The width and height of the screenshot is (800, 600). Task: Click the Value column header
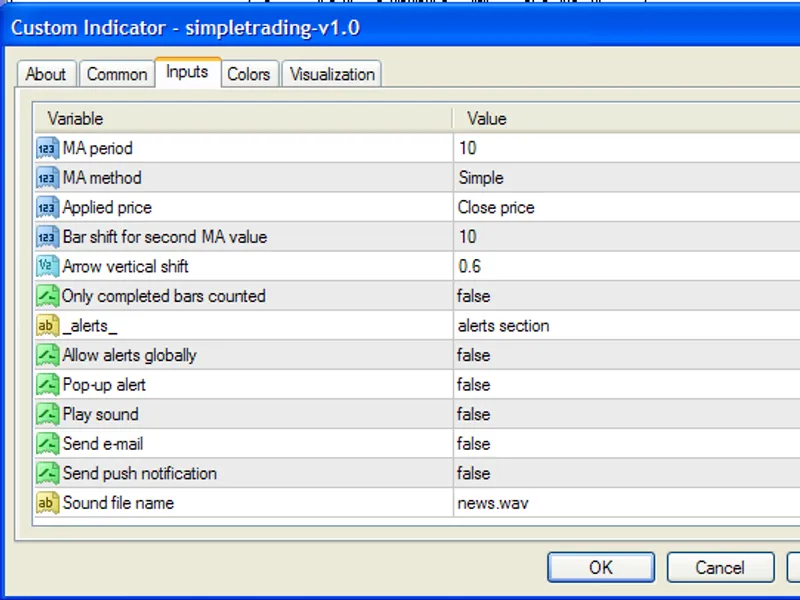click(627, 118)
